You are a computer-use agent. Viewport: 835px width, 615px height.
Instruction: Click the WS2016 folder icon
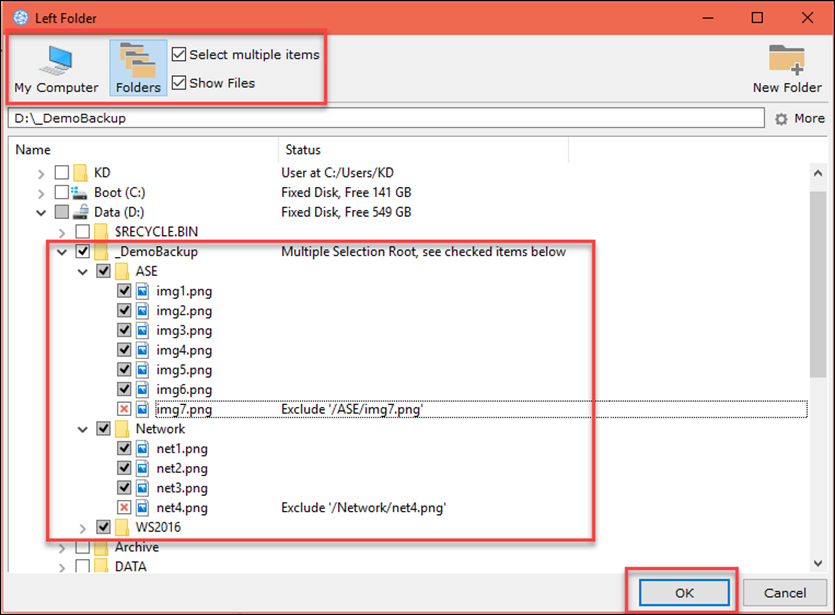tap(122, 527)
